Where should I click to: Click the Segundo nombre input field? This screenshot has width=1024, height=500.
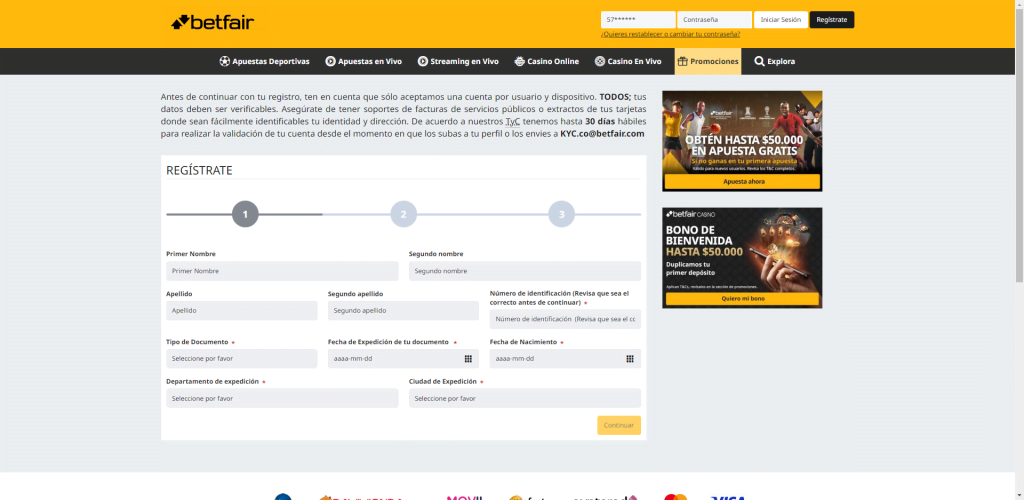(x=525, y=271)
